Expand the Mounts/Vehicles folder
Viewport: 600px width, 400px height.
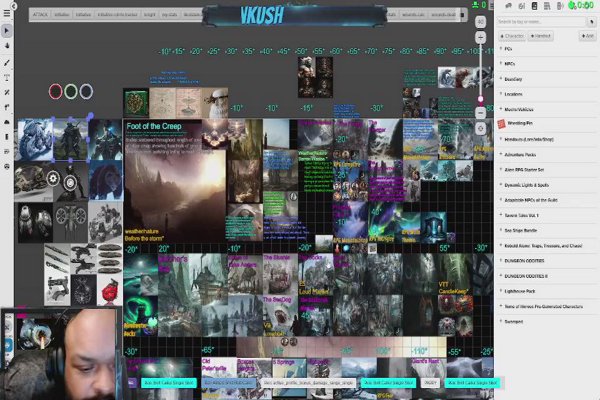[x=546, y=109]
